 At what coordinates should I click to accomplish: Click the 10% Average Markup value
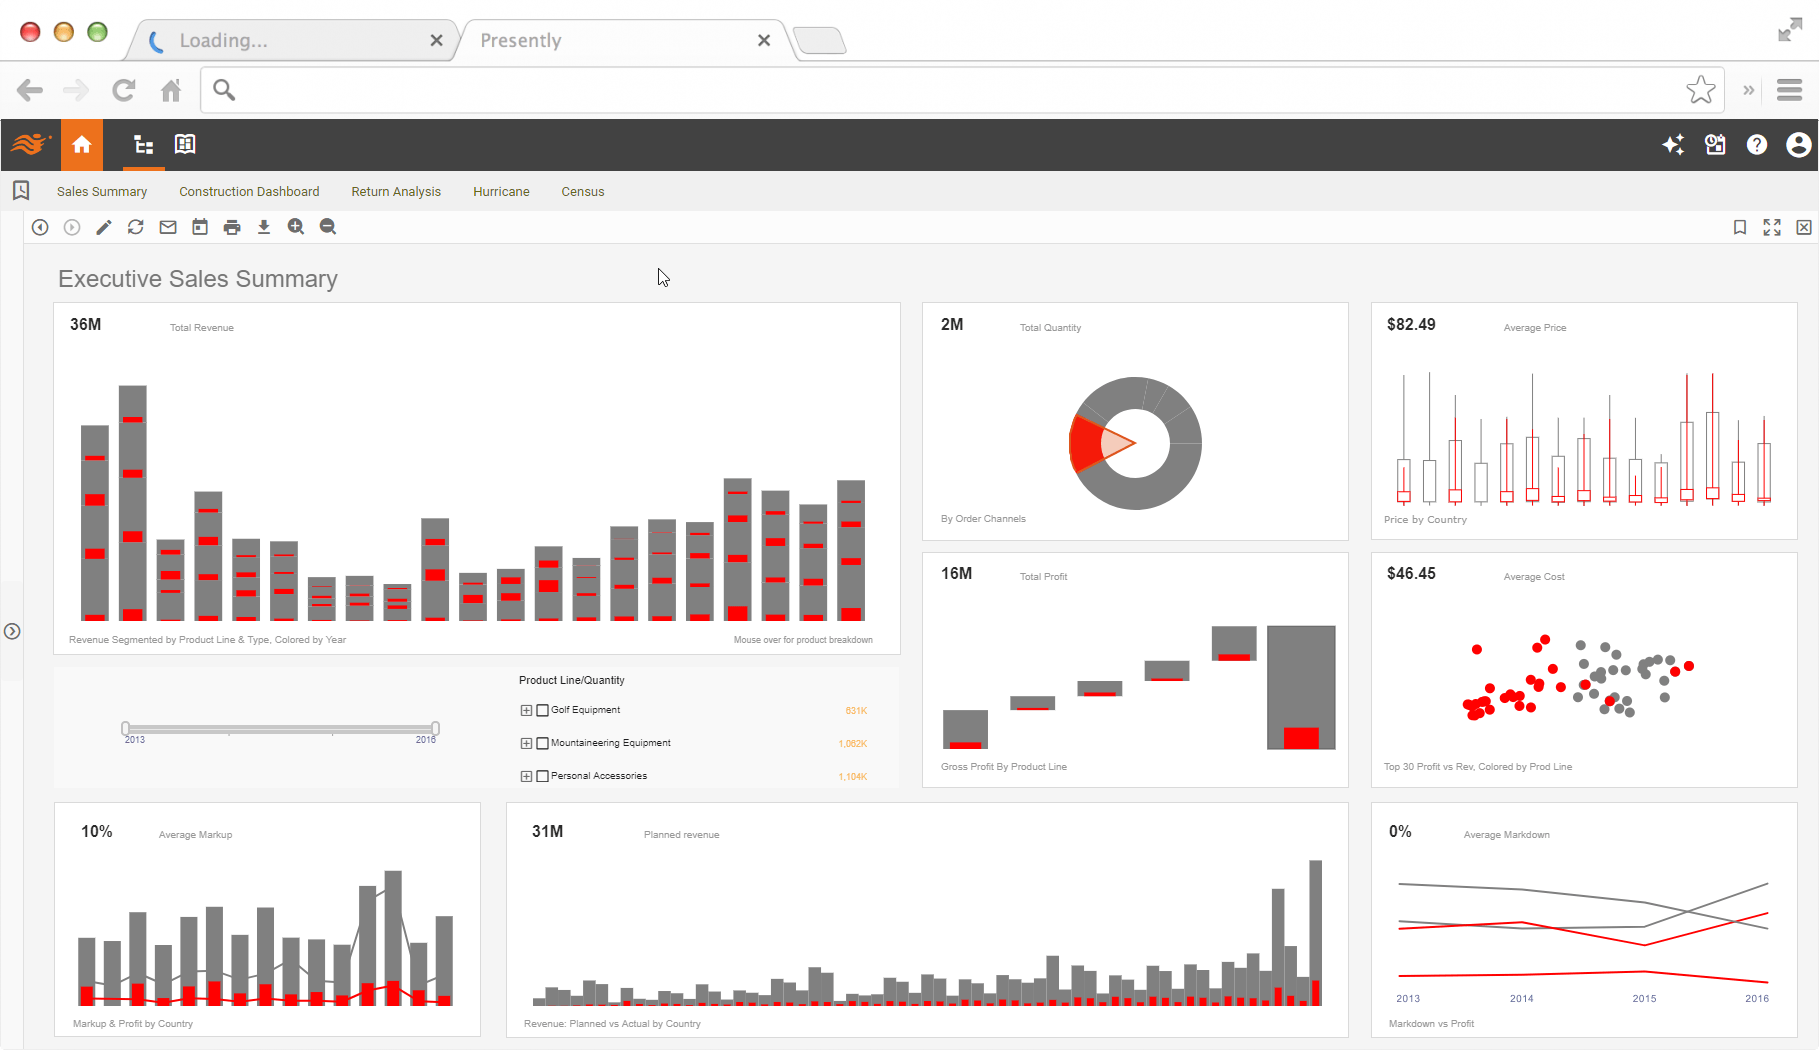tap(97, 831)
